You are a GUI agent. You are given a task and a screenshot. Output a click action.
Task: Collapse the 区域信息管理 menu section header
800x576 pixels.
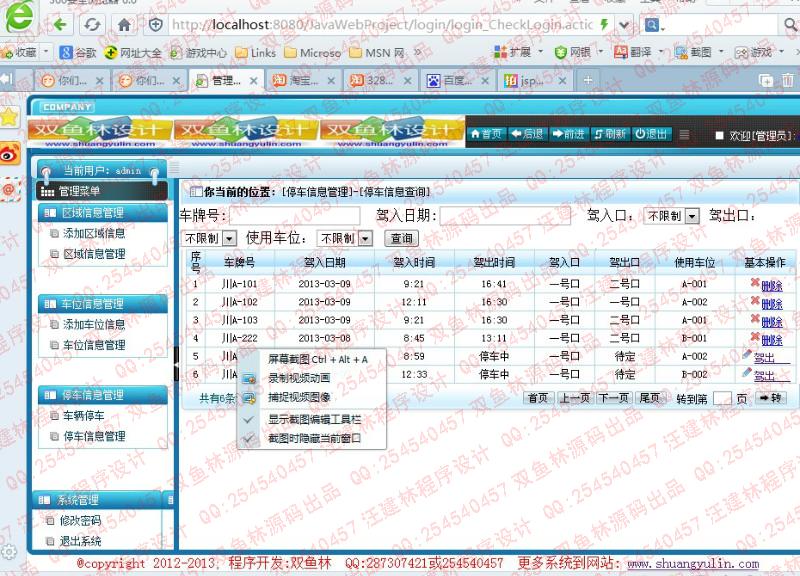(x=103, y=213)
